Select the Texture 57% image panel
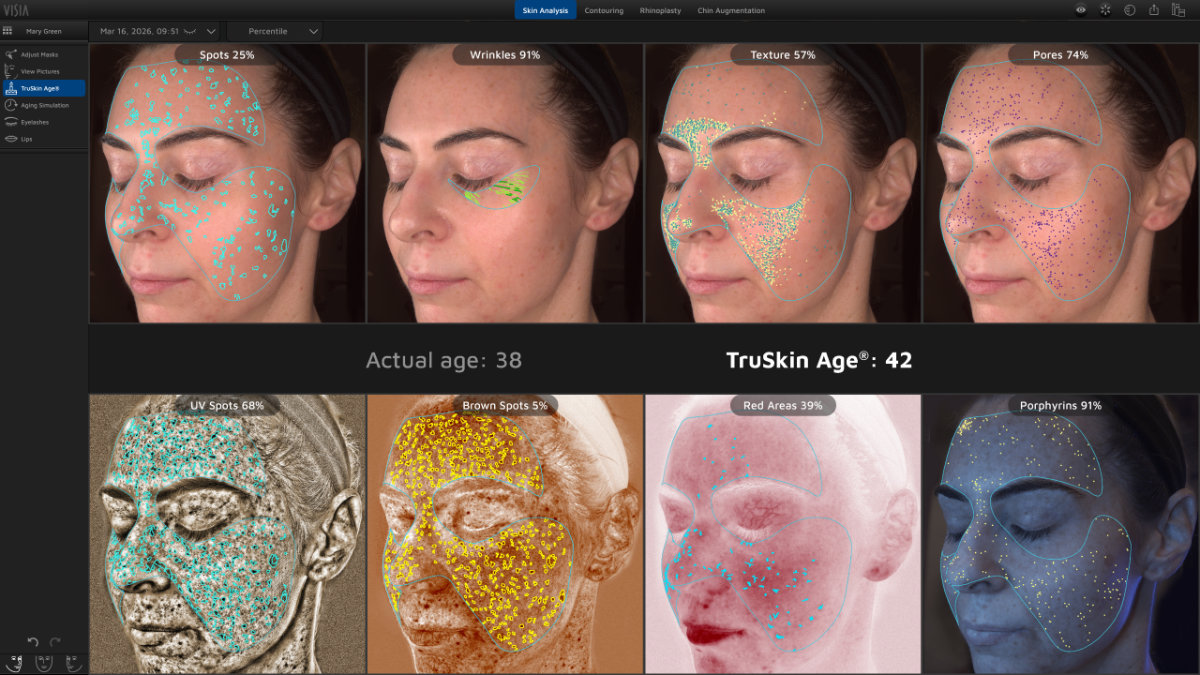 pos(783,183)
